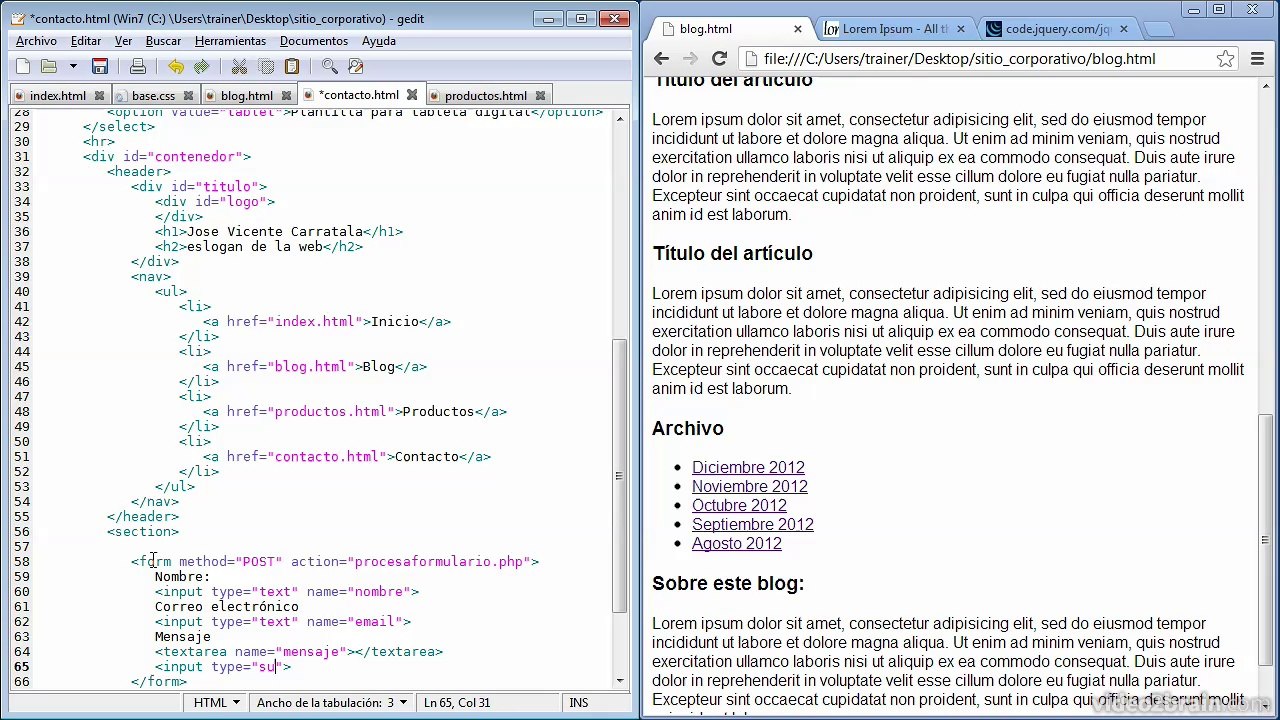Viewport: 1280px width, 720px height.
Task: Click the Jose Vicente Carratala h1 text
Action: pos(275,232)
